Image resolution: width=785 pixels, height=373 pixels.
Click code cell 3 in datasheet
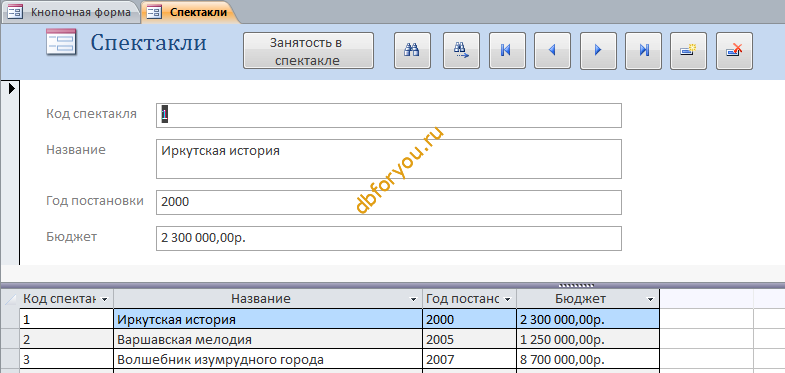67,359
